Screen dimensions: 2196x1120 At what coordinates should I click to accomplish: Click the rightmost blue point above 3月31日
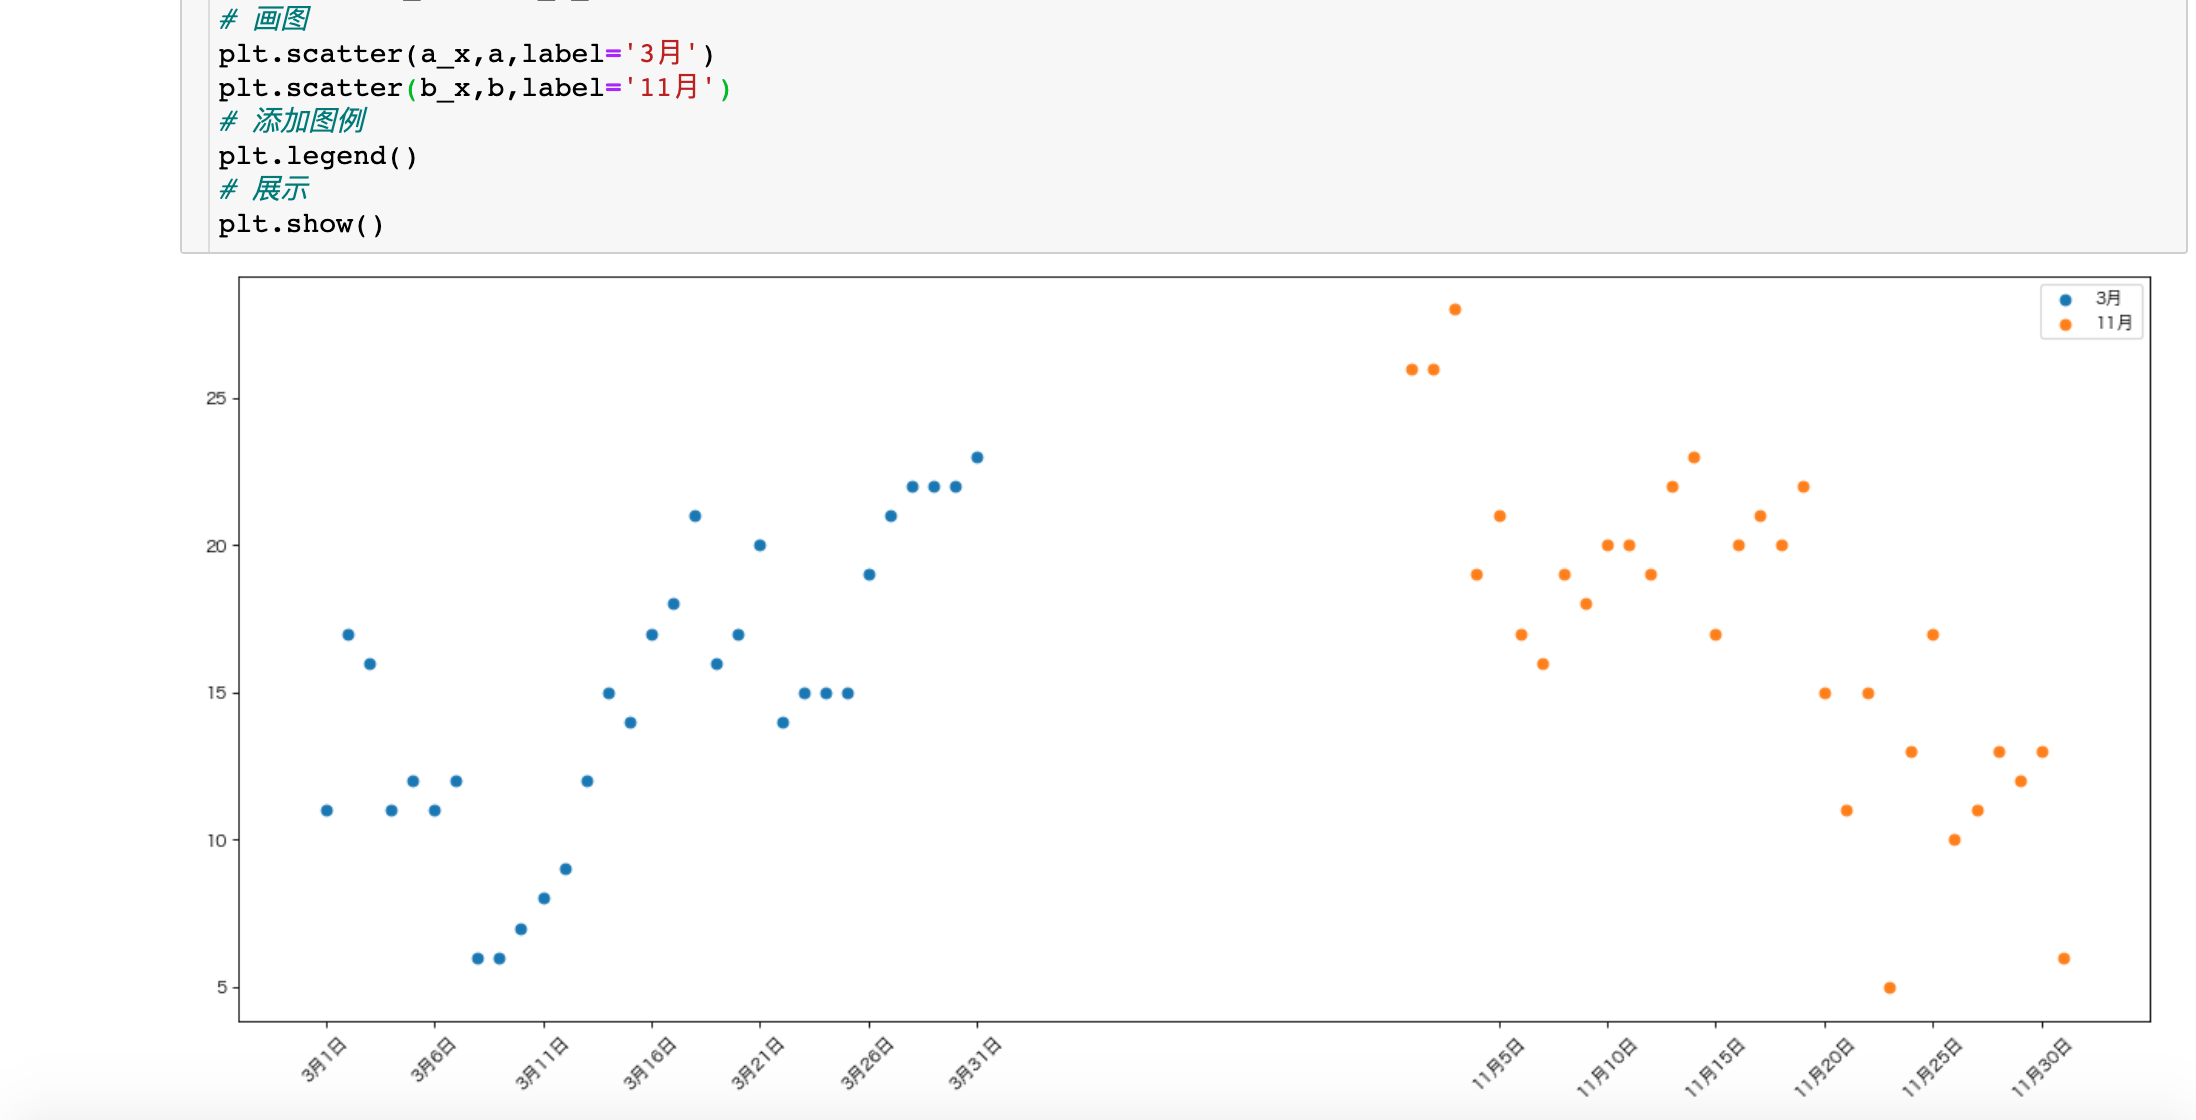pyautogui.click(x=977, y=458)
